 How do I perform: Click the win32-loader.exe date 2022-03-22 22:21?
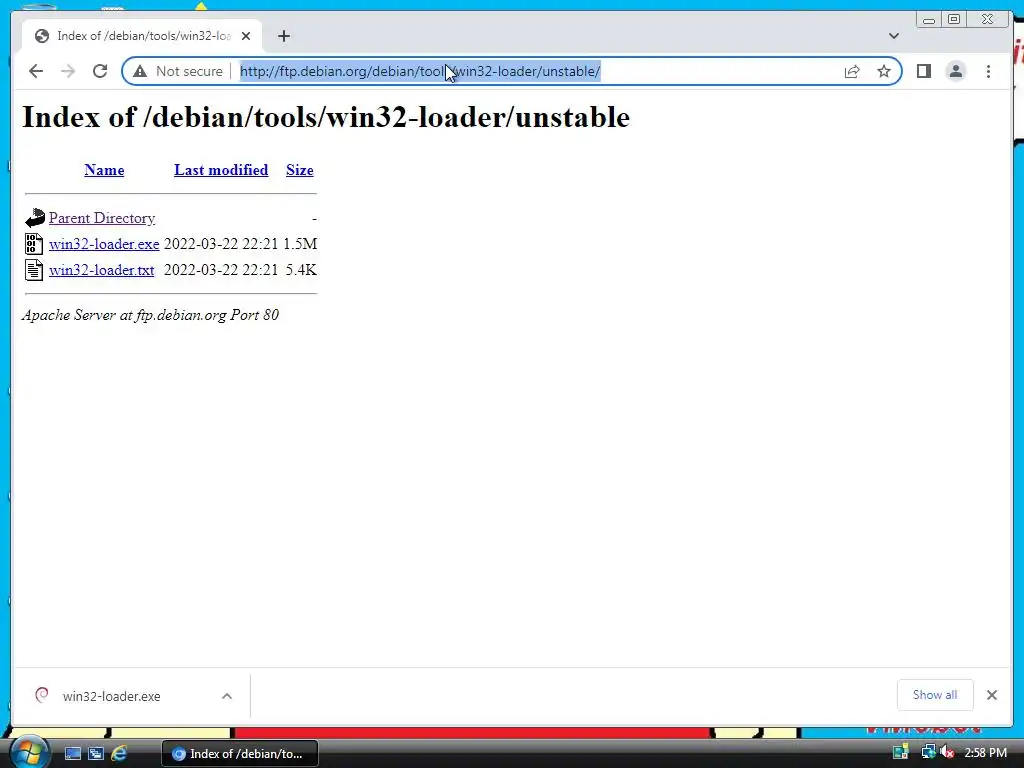point(221,244)
